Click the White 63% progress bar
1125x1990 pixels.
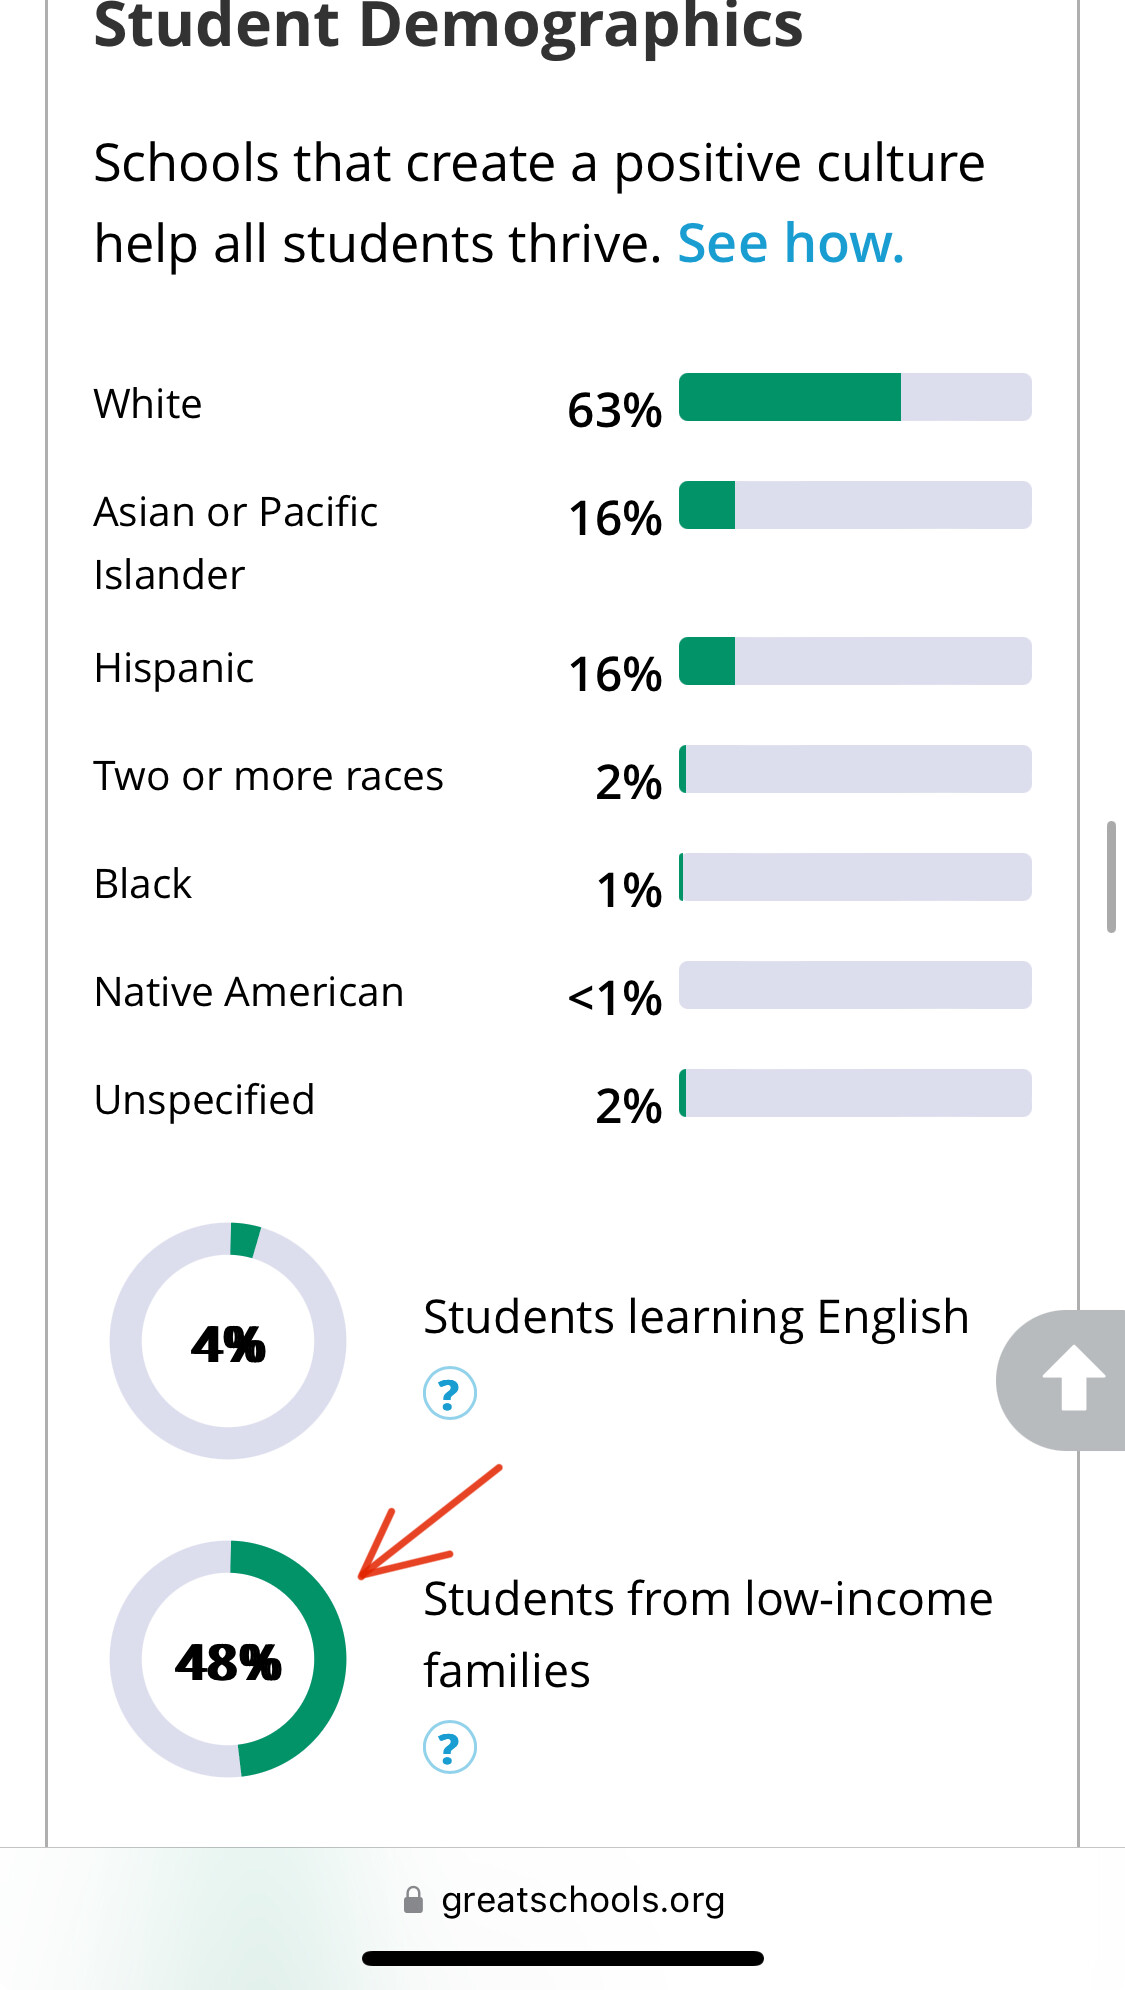[855, 397]
